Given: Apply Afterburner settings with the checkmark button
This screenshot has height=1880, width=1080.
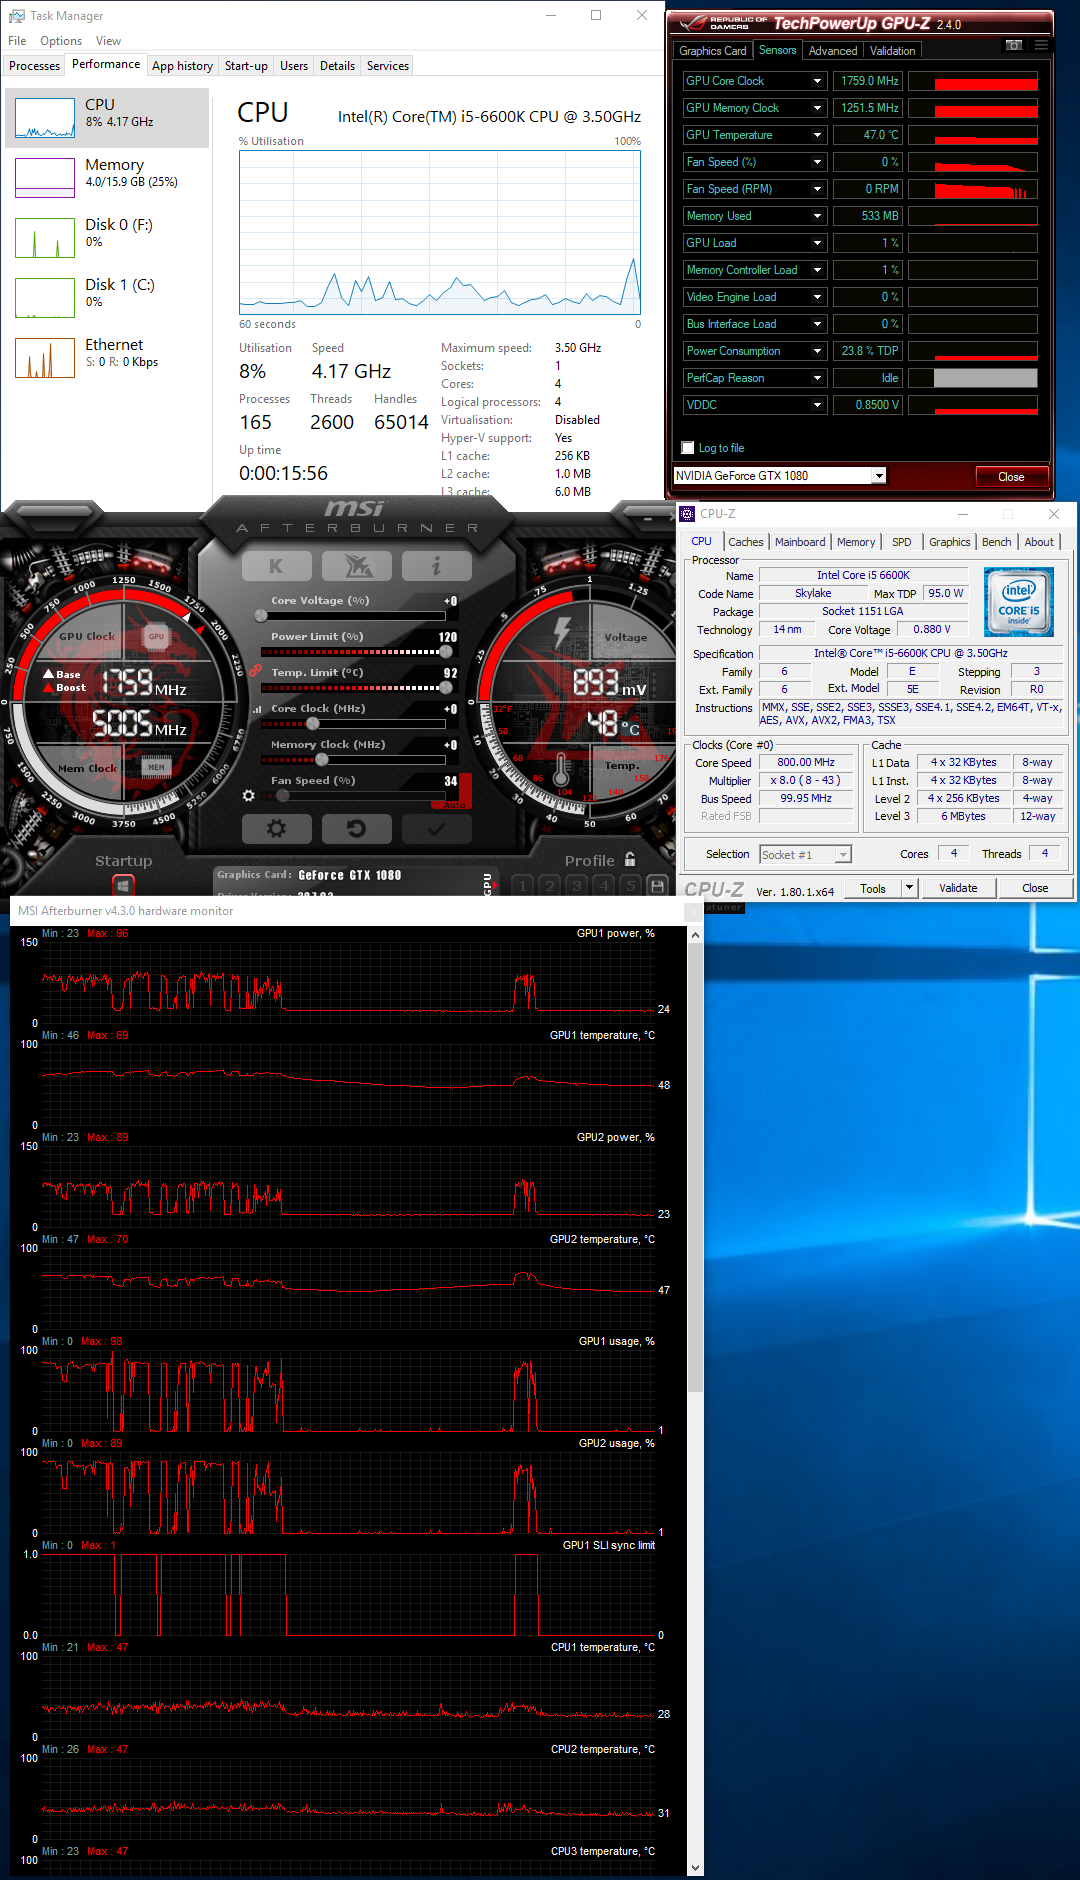Looking at the screenshot, I should click(x=437, y=829).
